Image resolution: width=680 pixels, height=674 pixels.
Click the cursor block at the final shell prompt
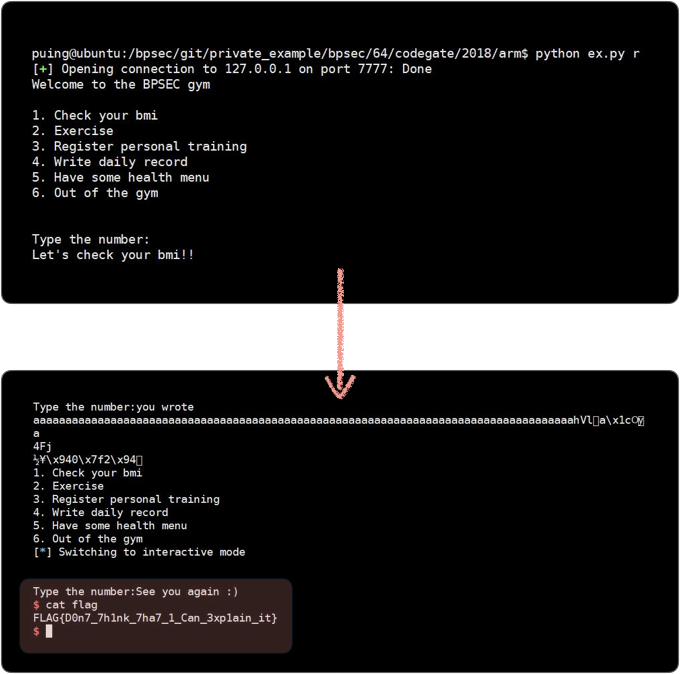(48, 631)
